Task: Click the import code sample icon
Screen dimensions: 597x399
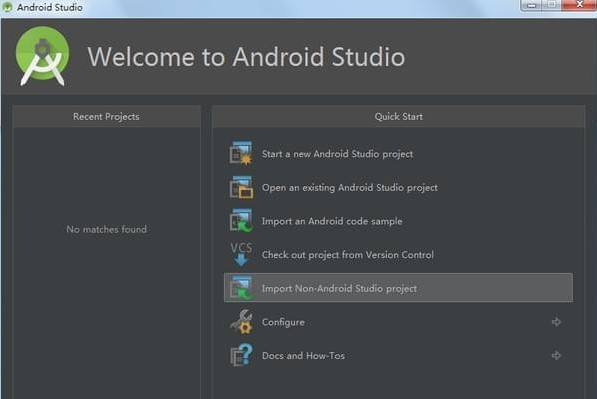Action: pos(241,221)
